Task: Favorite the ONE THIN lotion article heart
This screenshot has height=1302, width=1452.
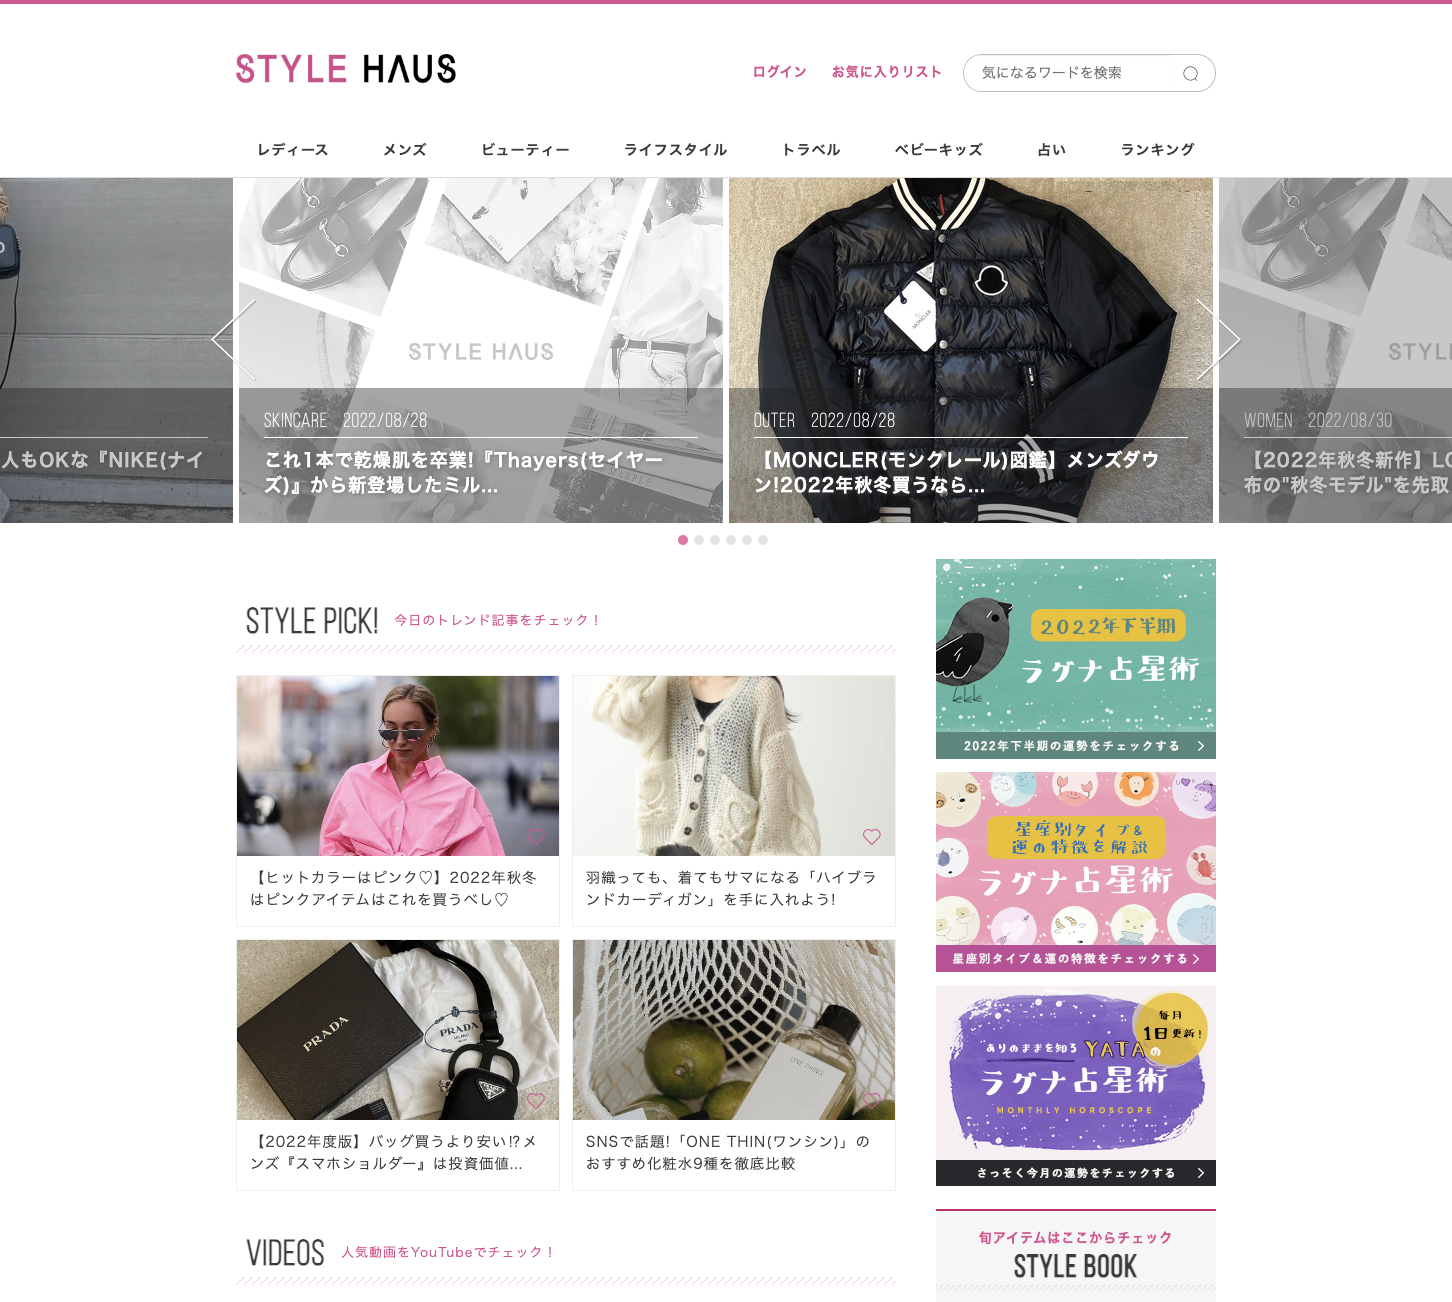Action: coord(872,1101)
